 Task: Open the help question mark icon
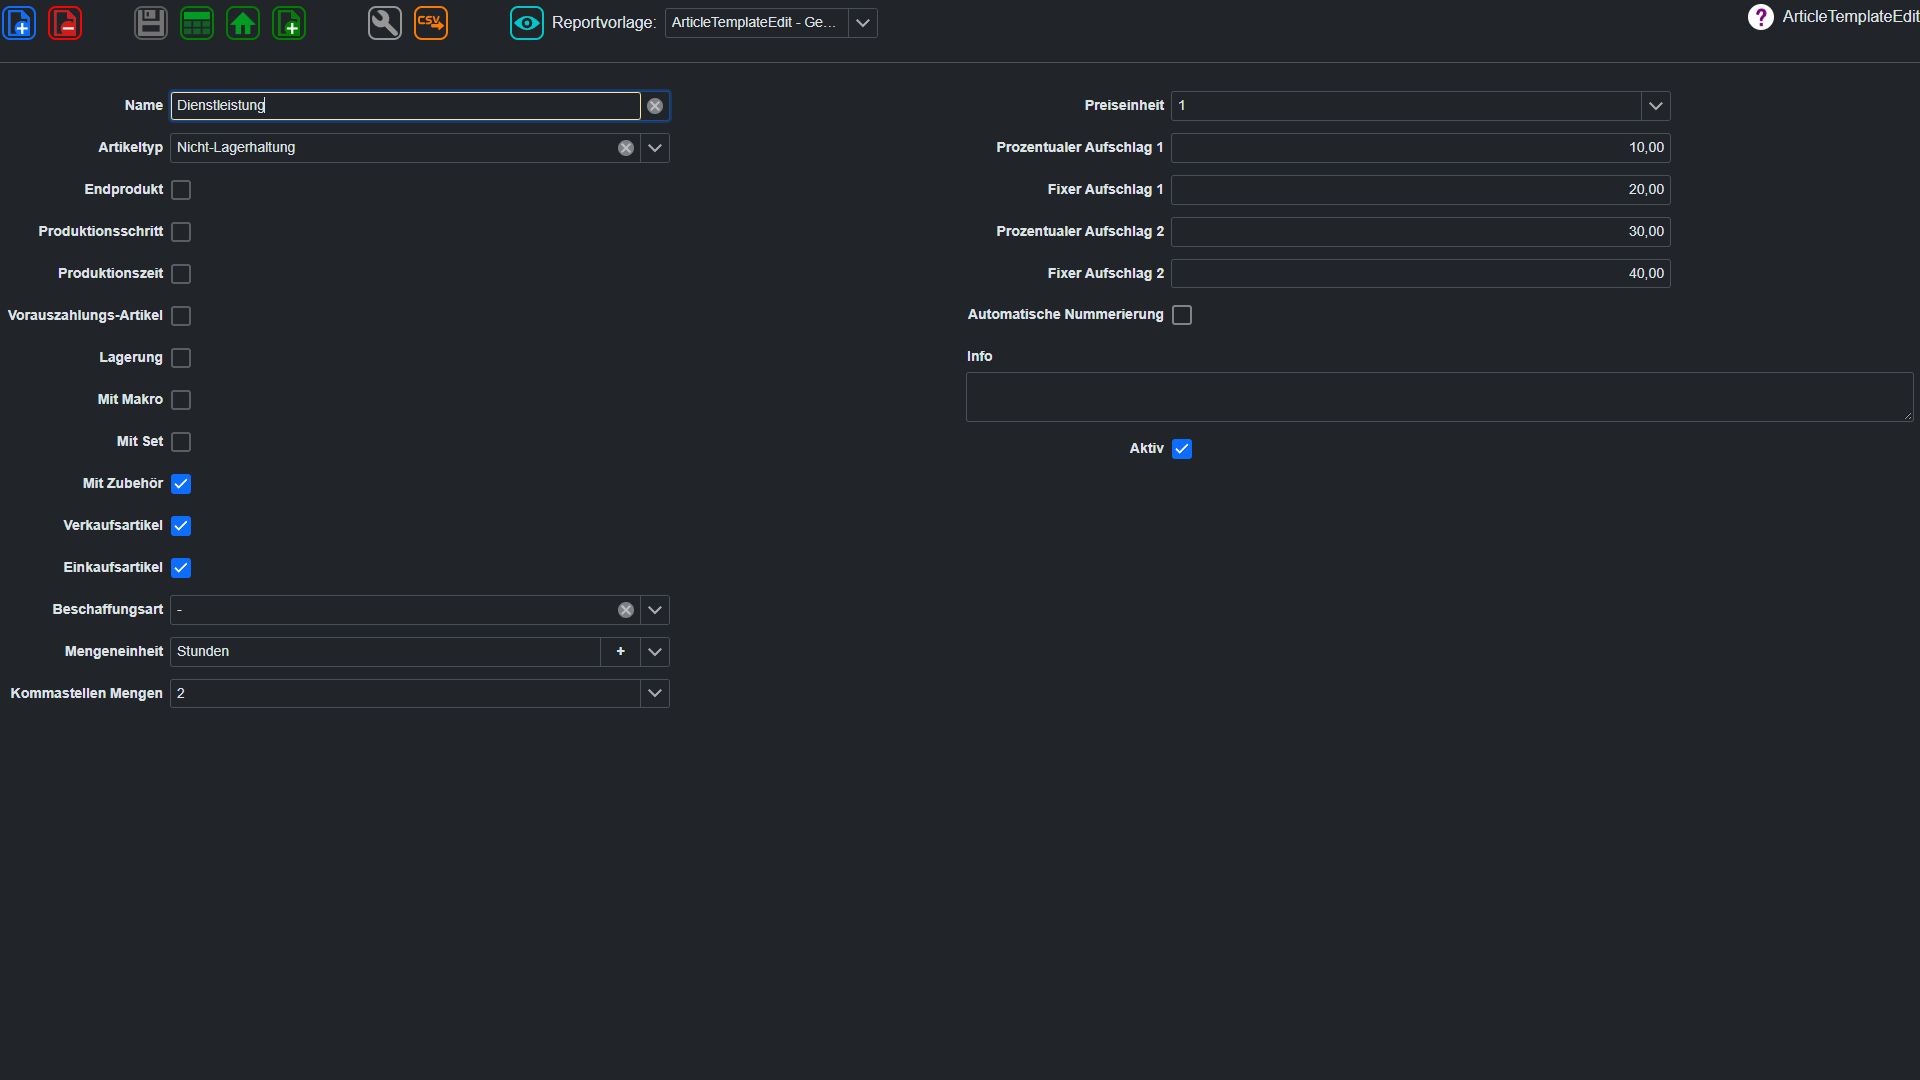1761,17
